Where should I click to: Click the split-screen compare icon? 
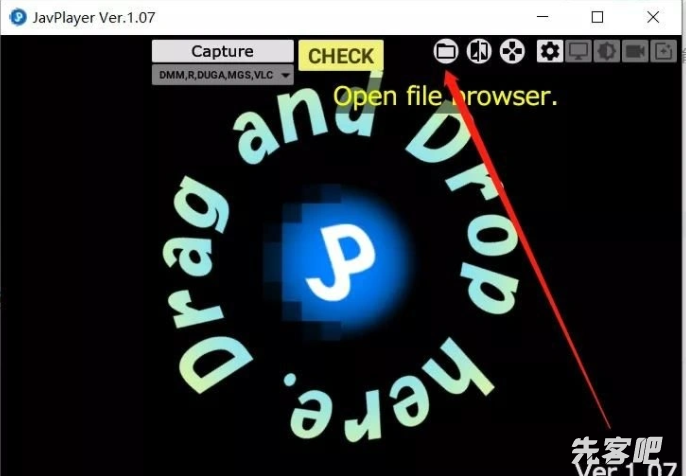(x=479, y=51)
